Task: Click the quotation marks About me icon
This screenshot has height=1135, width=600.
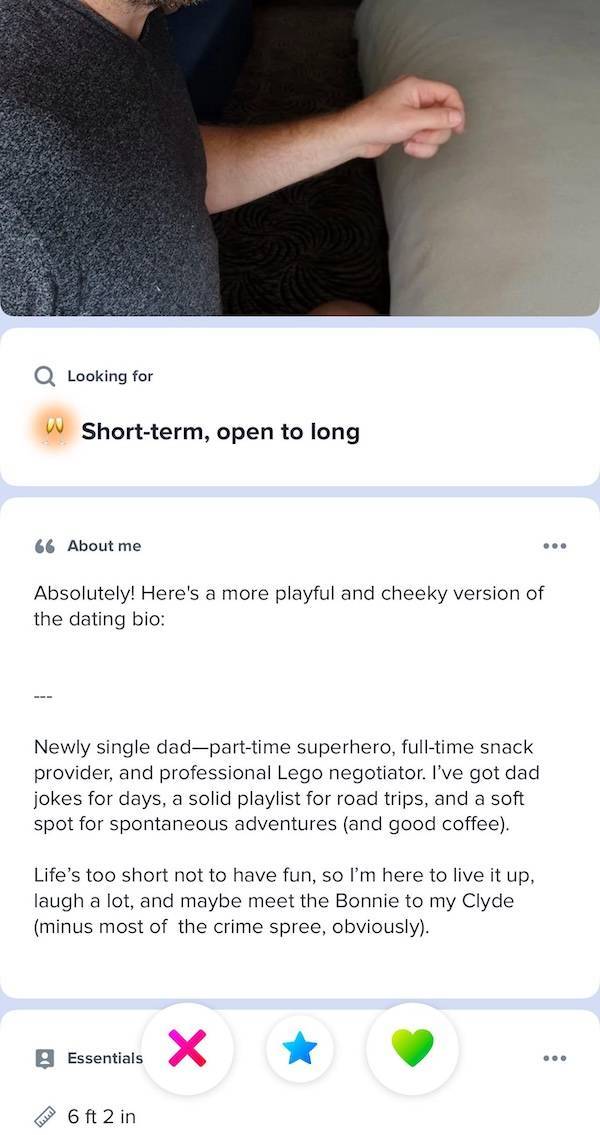Action: 41,545
